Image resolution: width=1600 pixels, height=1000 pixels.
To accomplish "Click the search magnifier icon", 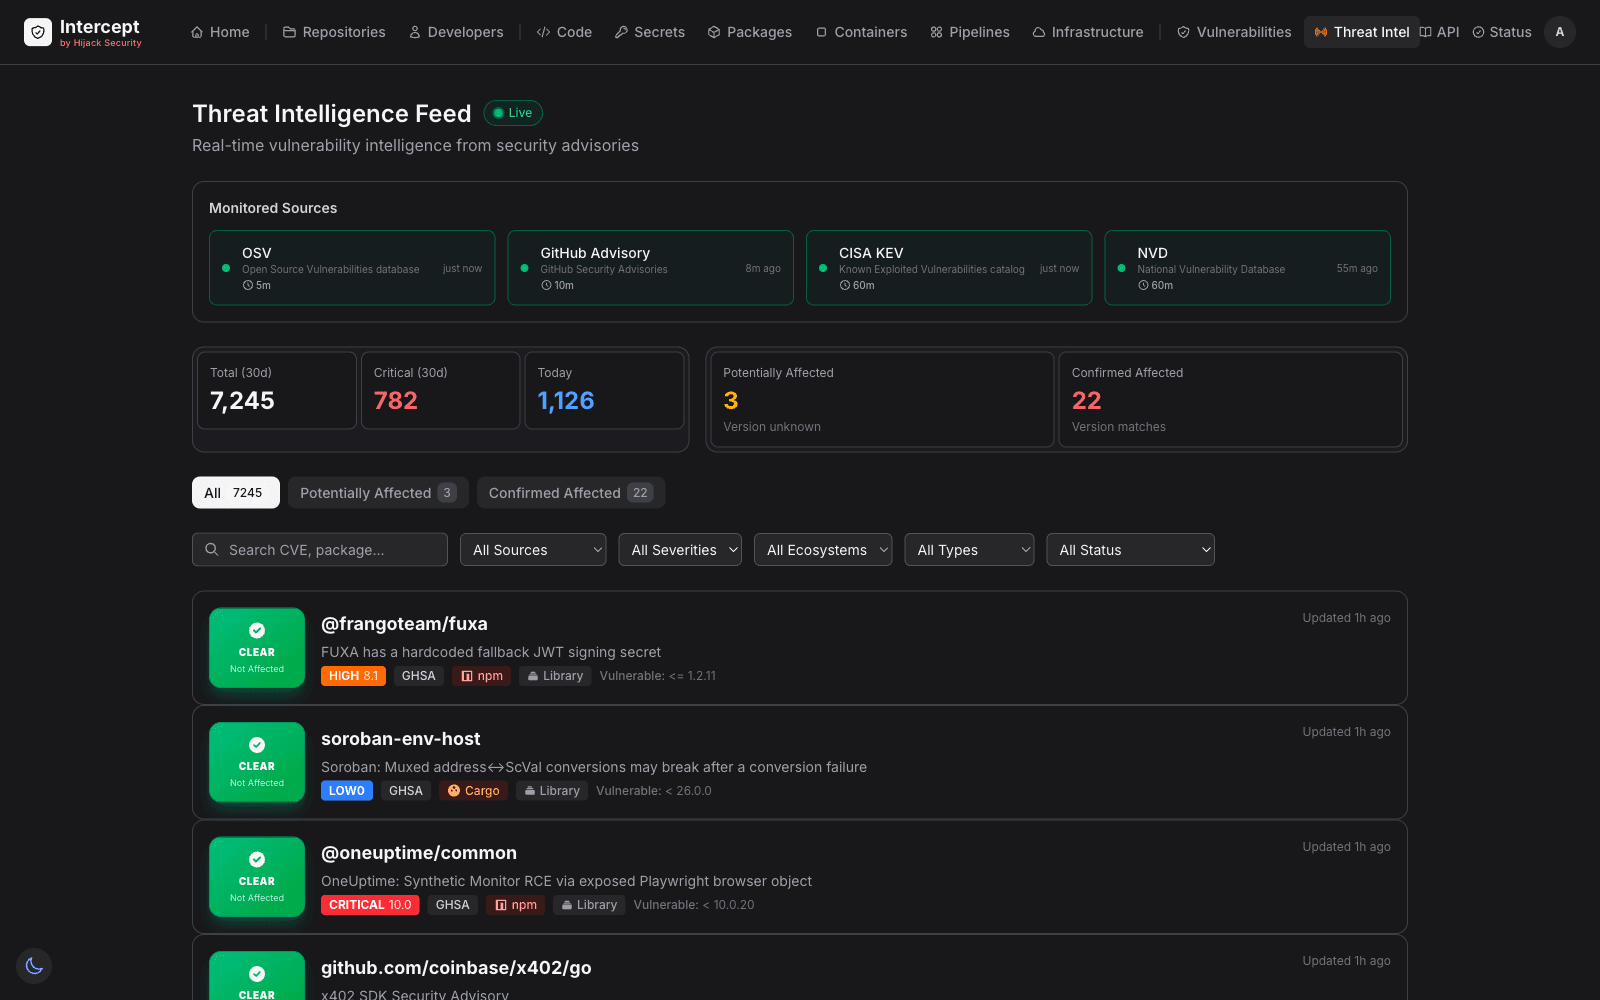I will 211,549.
